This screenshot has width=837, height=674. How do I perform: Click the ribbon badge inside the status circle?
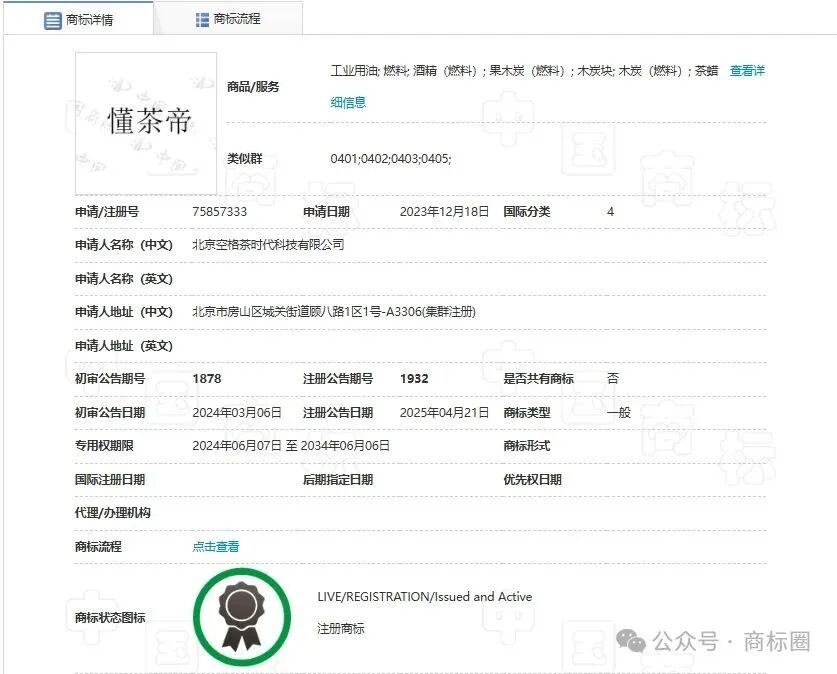click(x=242, y=618)
